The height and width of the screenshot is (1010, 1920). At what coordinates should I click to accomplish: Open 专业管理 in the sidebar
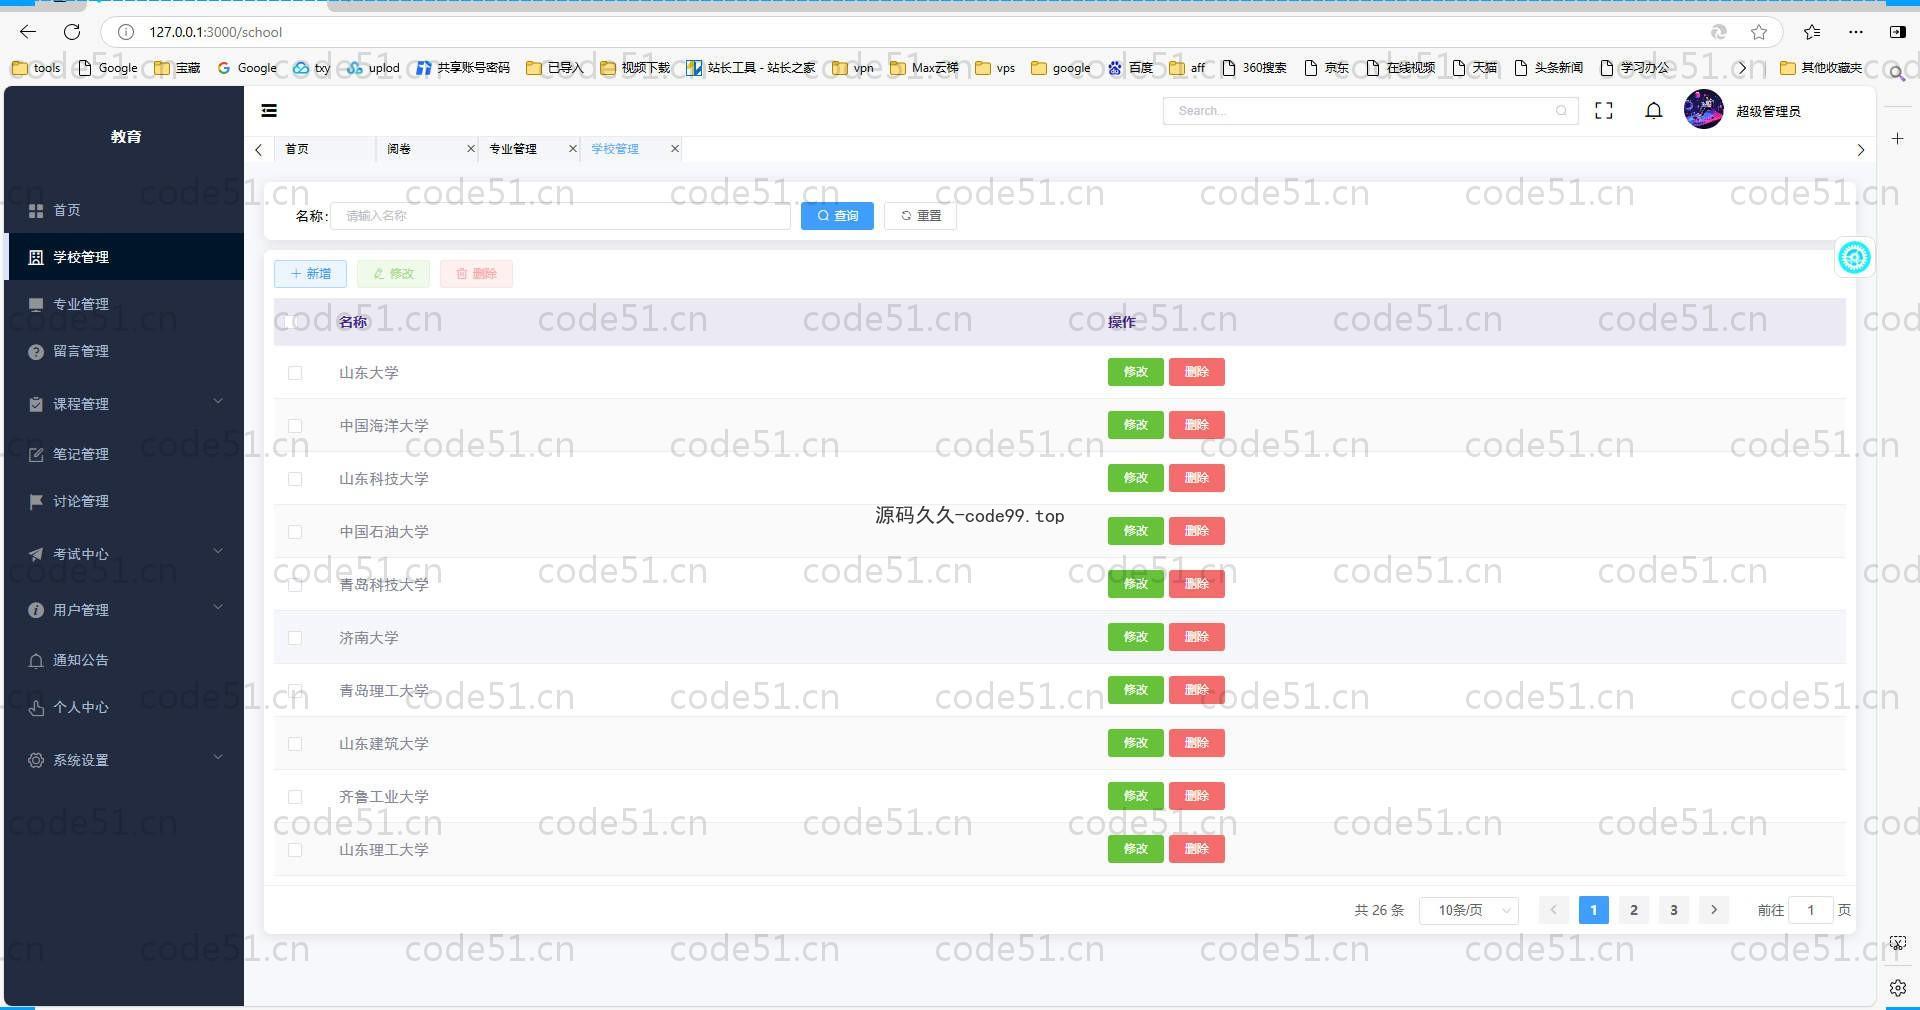pos(124,304)
